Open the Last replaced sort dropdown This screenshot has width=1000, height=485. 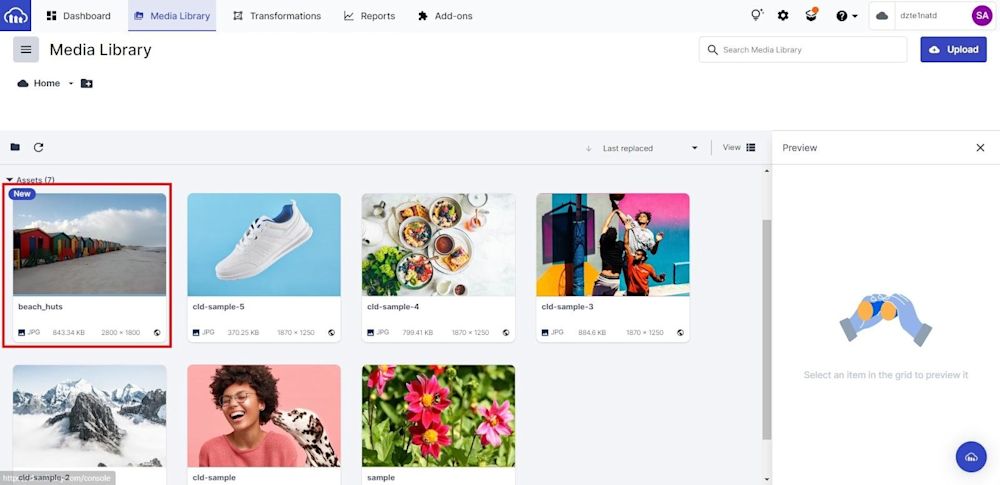pyautogui.click(x=649, y=148)
